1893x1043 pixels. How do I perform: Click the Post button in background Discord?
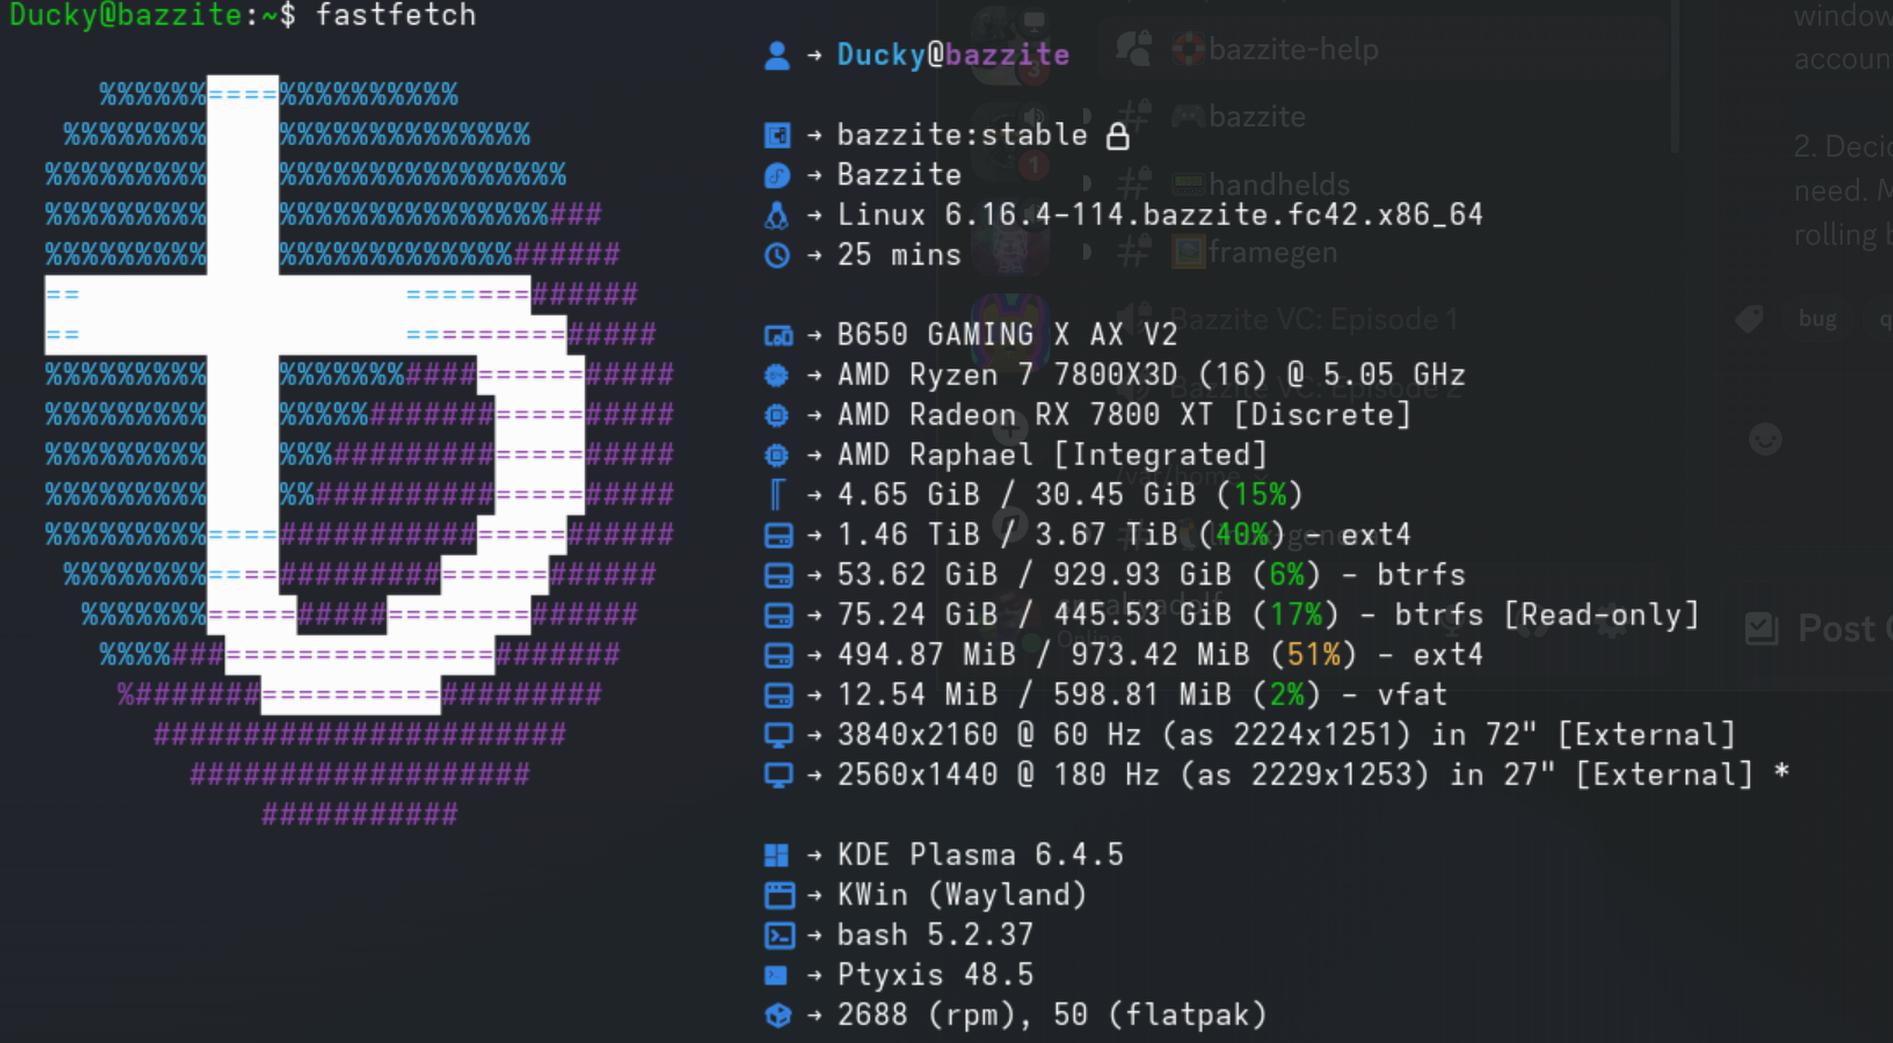point(1818,629)
